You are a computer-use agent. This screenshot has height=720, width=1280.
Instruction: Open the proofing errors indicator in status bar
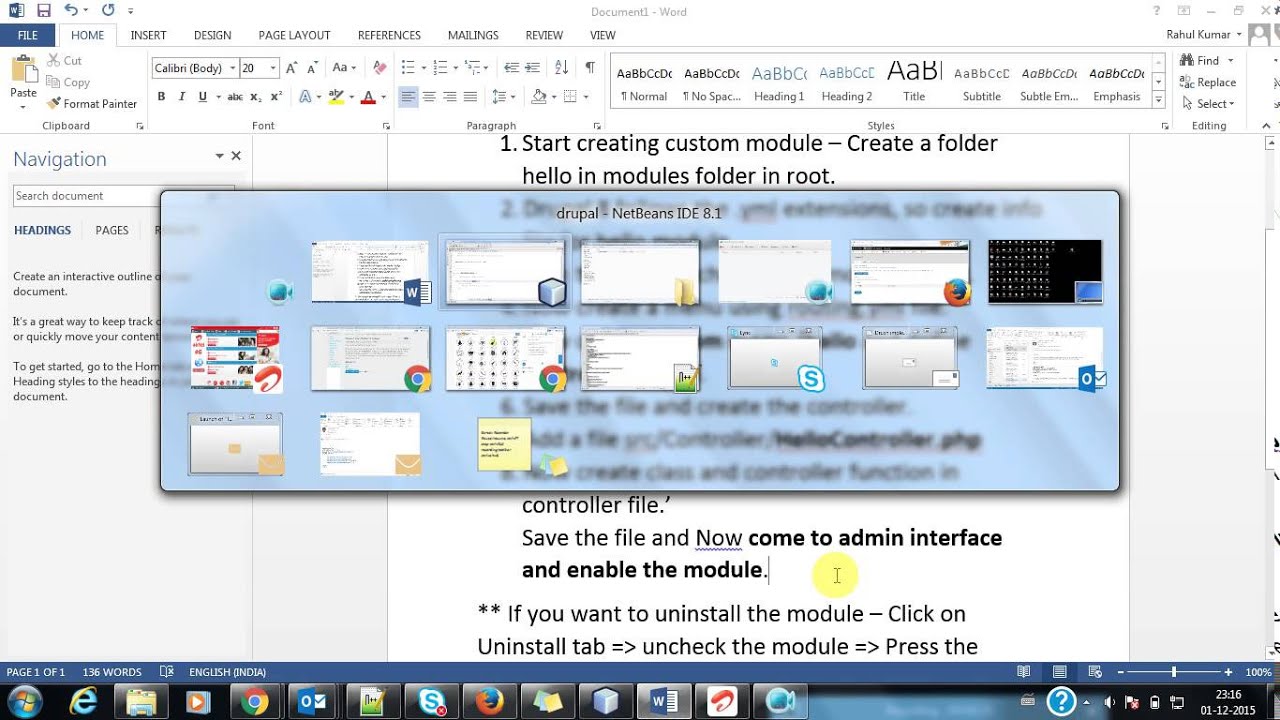(x=167, y=672)
